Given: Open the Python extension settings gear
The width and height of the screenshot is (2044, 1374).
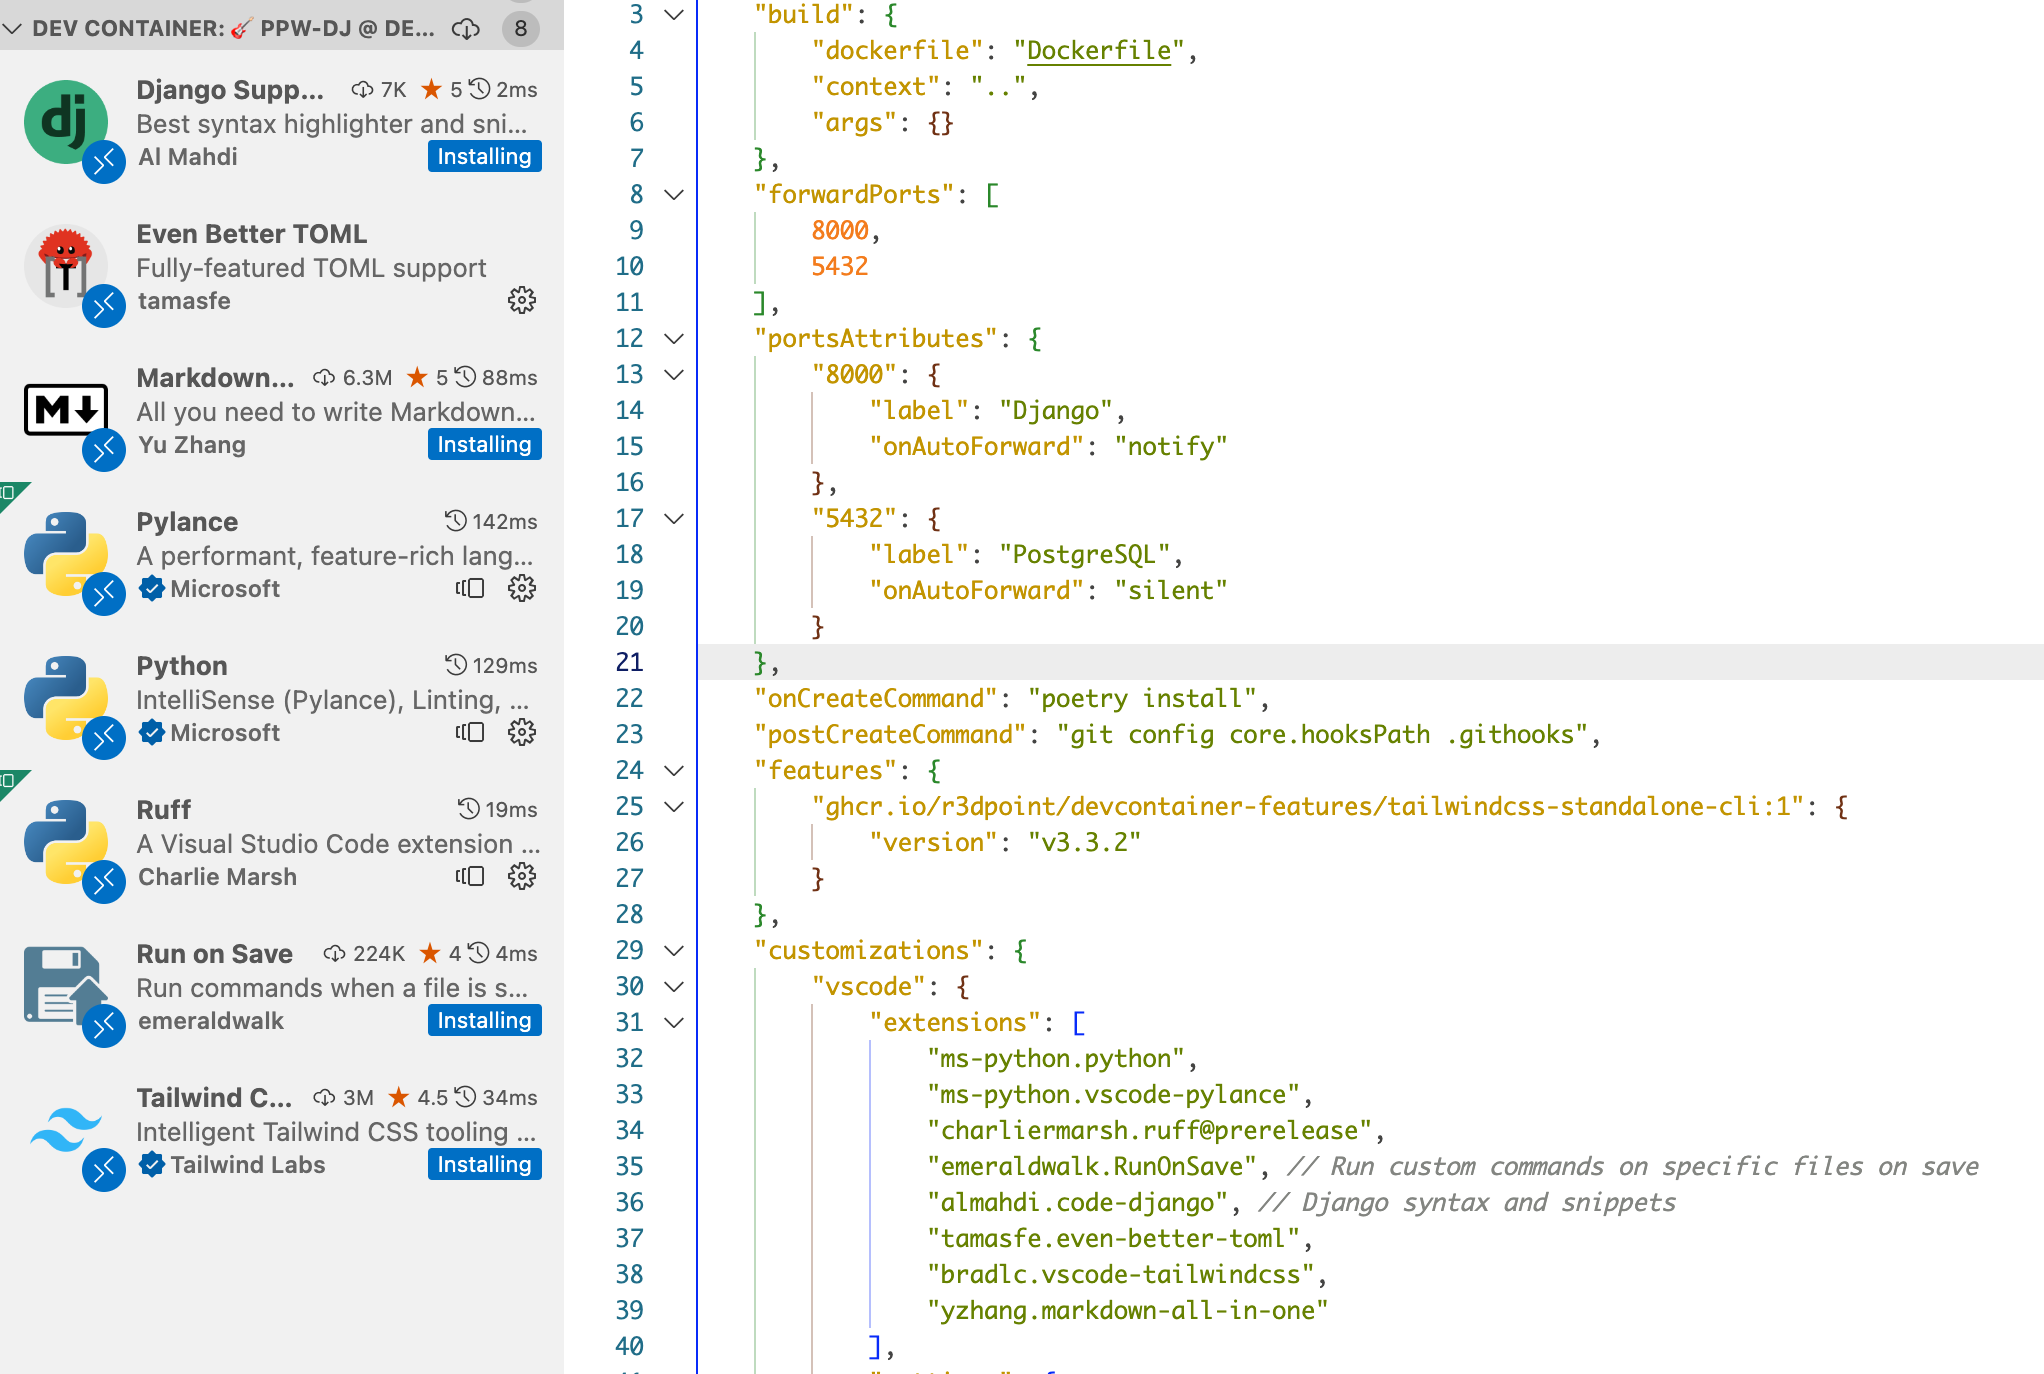Looking at the screenshot, I should [x=522, y=732].
